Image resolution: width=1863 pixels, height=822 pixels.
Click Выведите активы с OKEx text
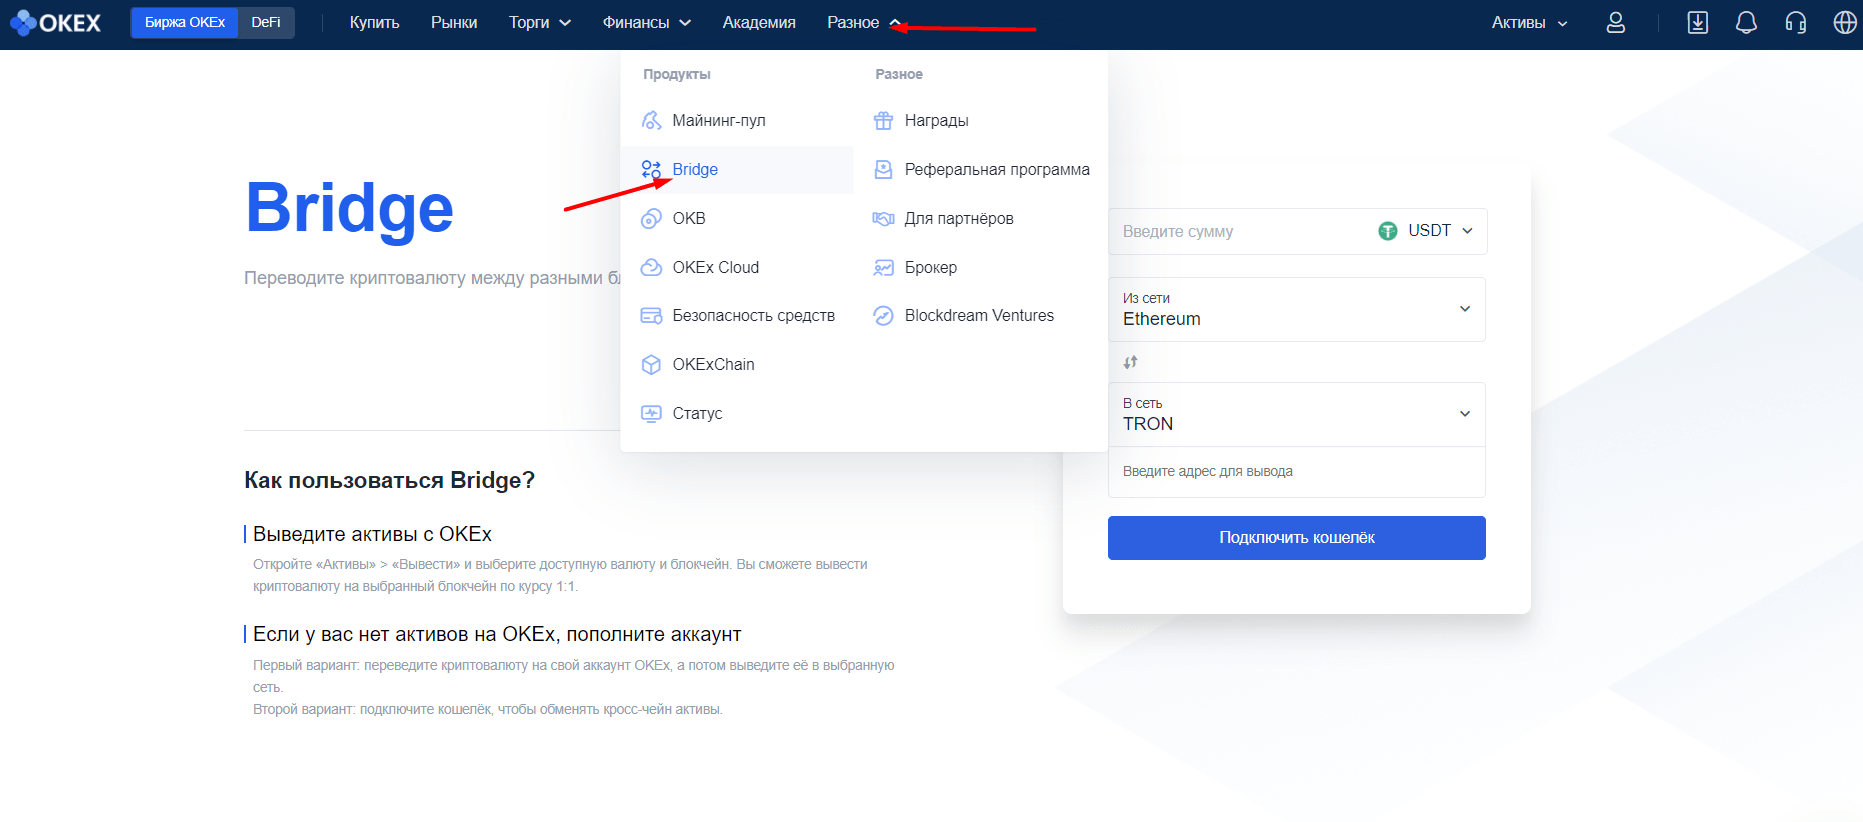tap(372, 534)
